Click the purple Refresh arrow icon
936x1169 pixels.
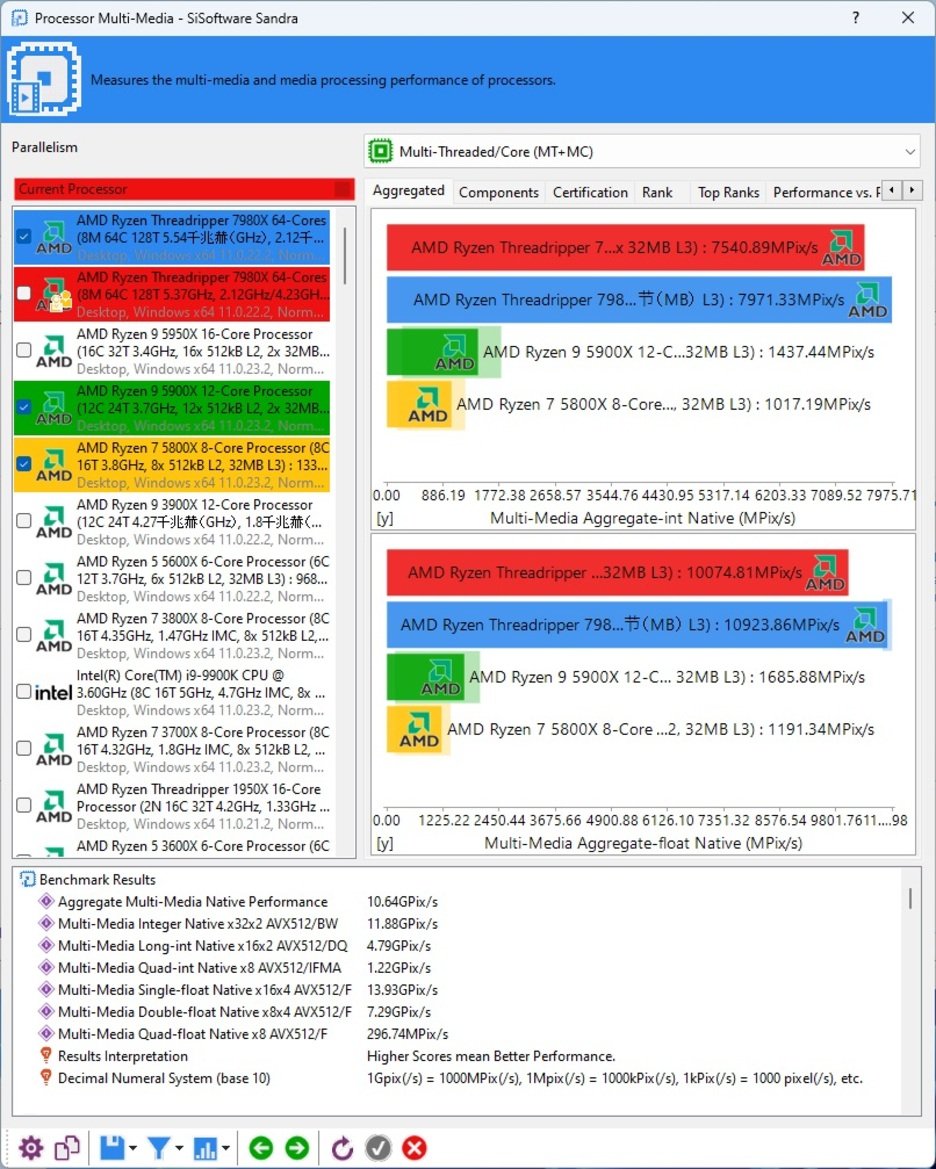(x=342, y=1147)
